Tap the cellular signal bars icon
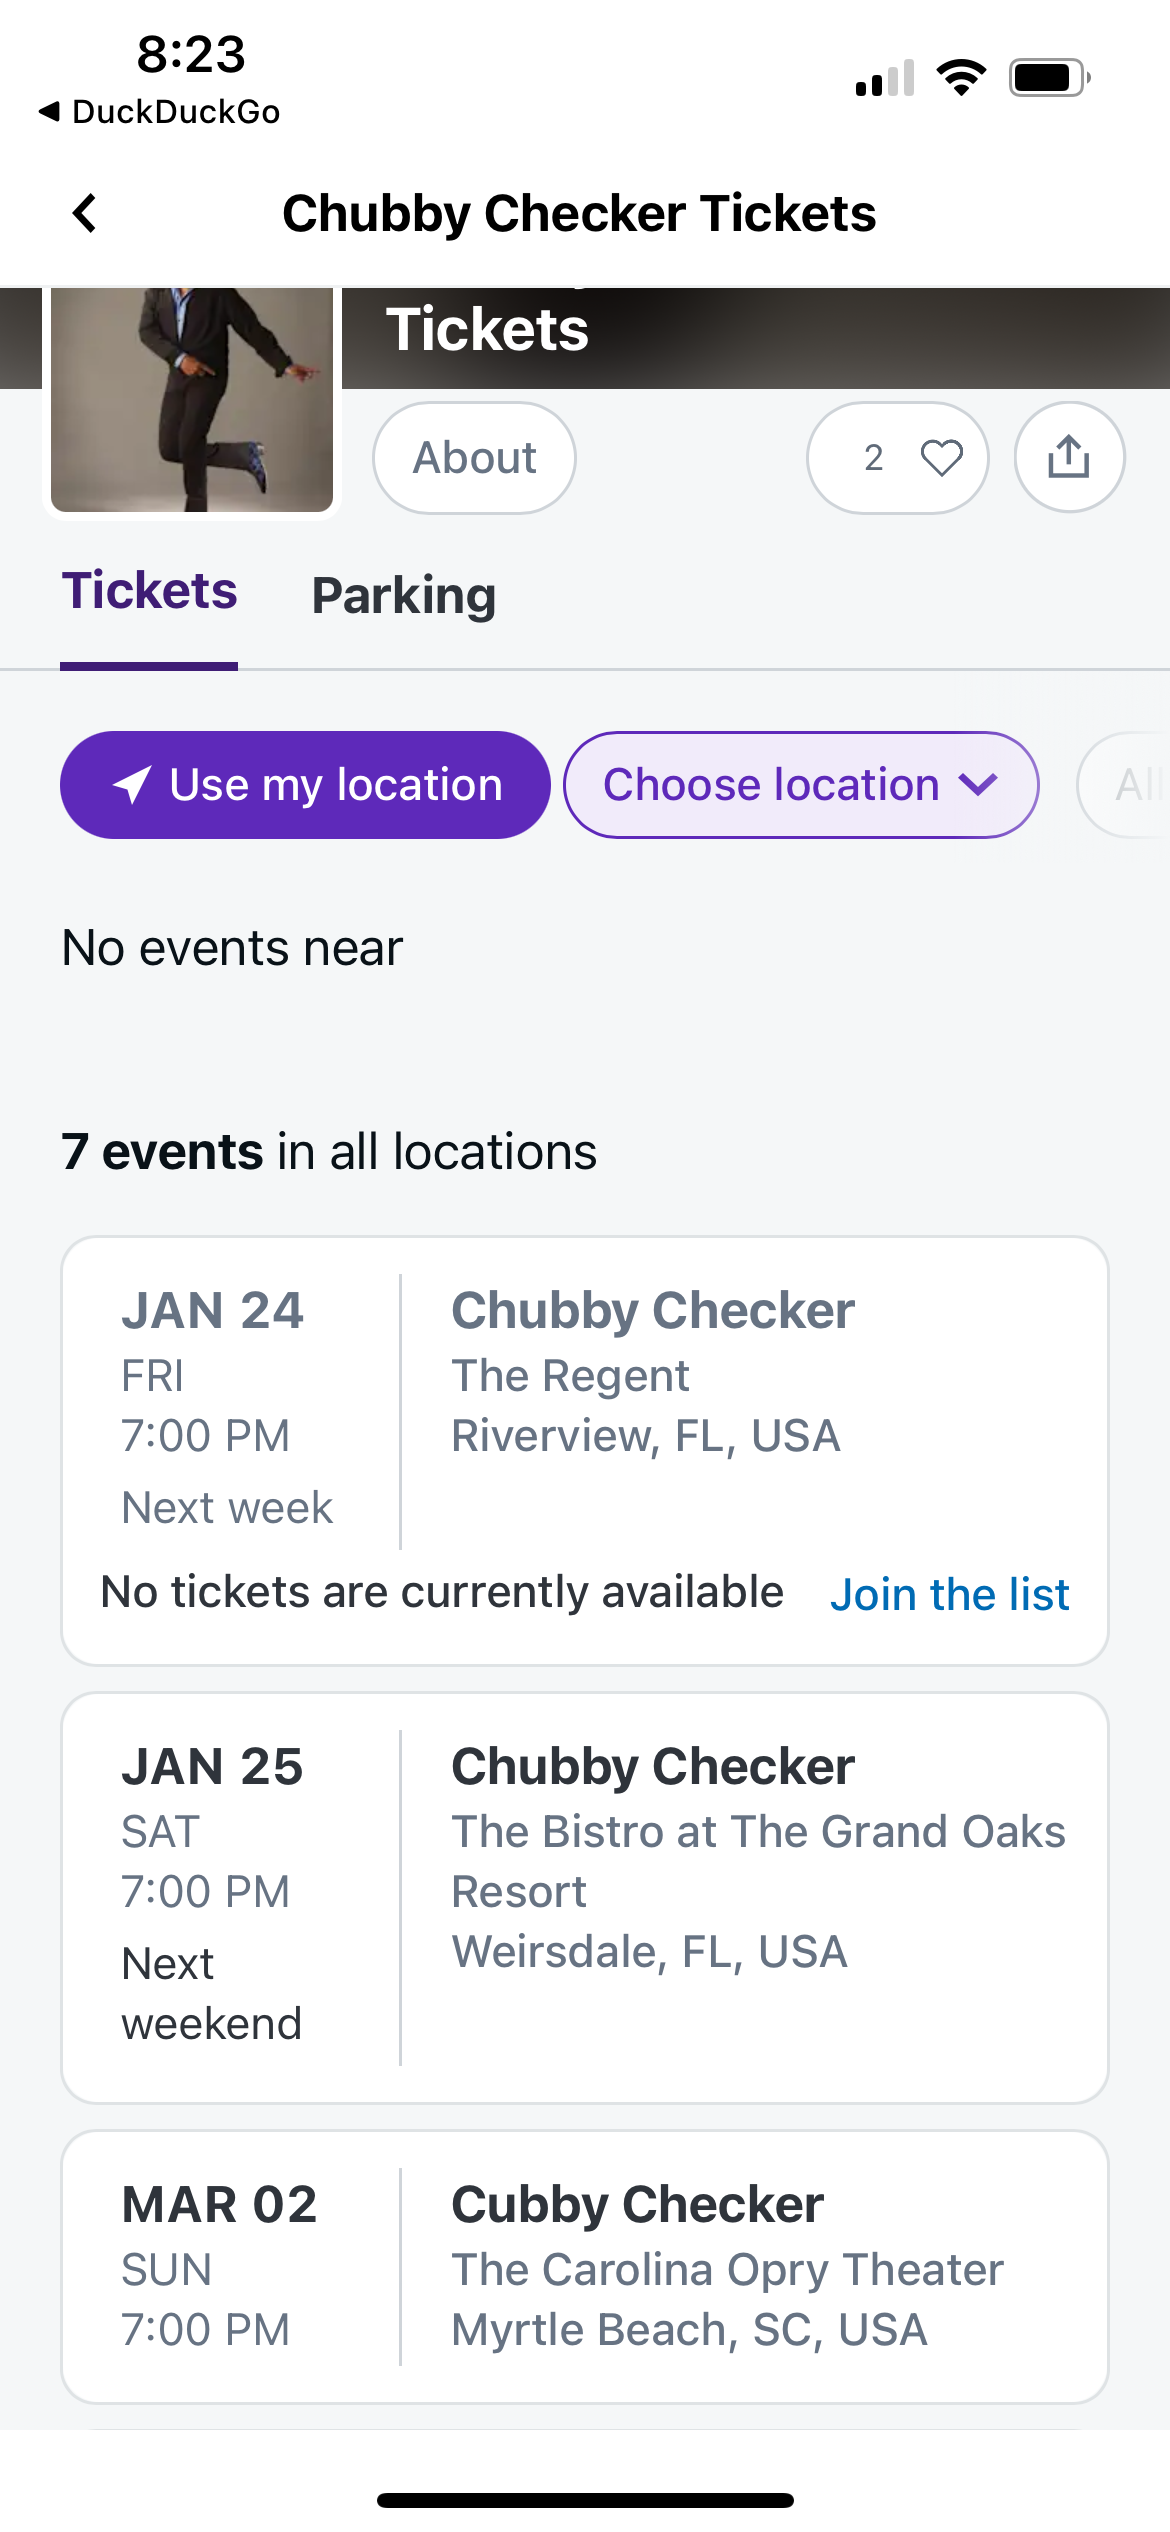Viewport: 1170px width, 2532px height. point(885,78)
